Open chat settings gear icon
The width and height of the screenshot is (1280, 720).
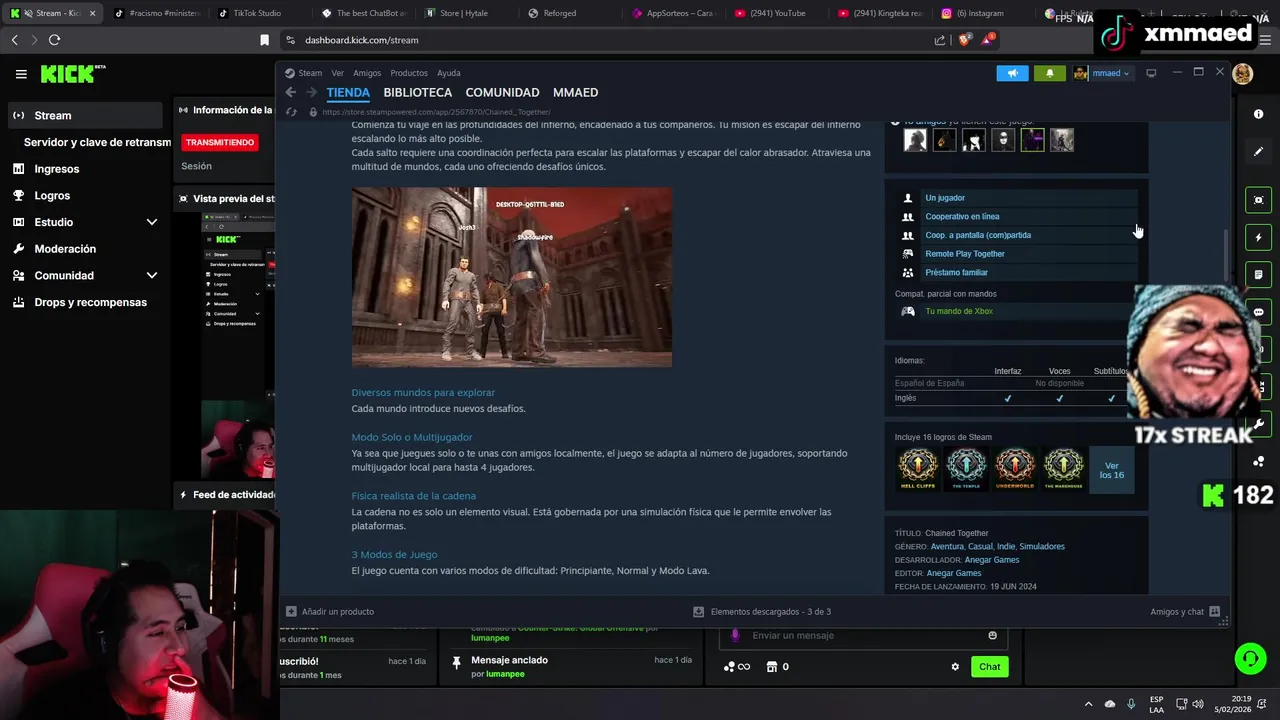(x=955, y=667)
